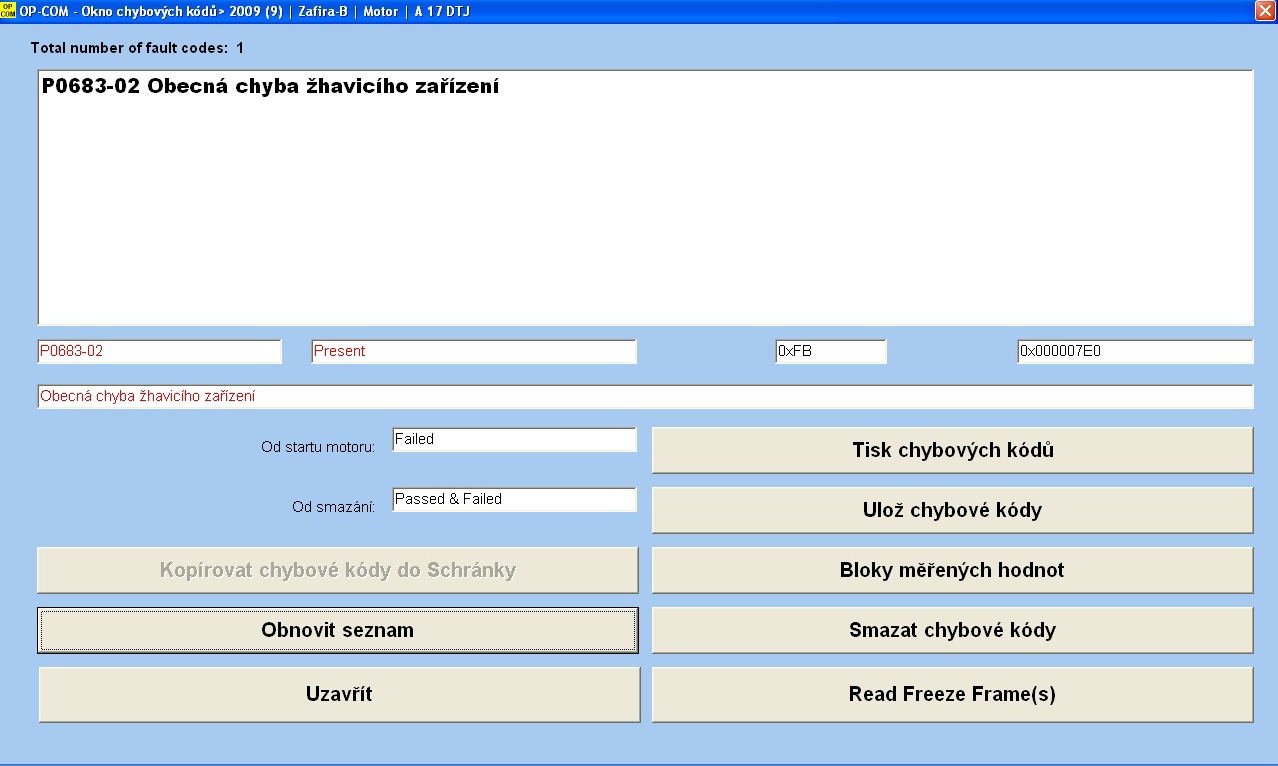Screen dimensions: 1278x766
Task: Close the OP-COM fault code window
Action: [x=1264, y=11]
